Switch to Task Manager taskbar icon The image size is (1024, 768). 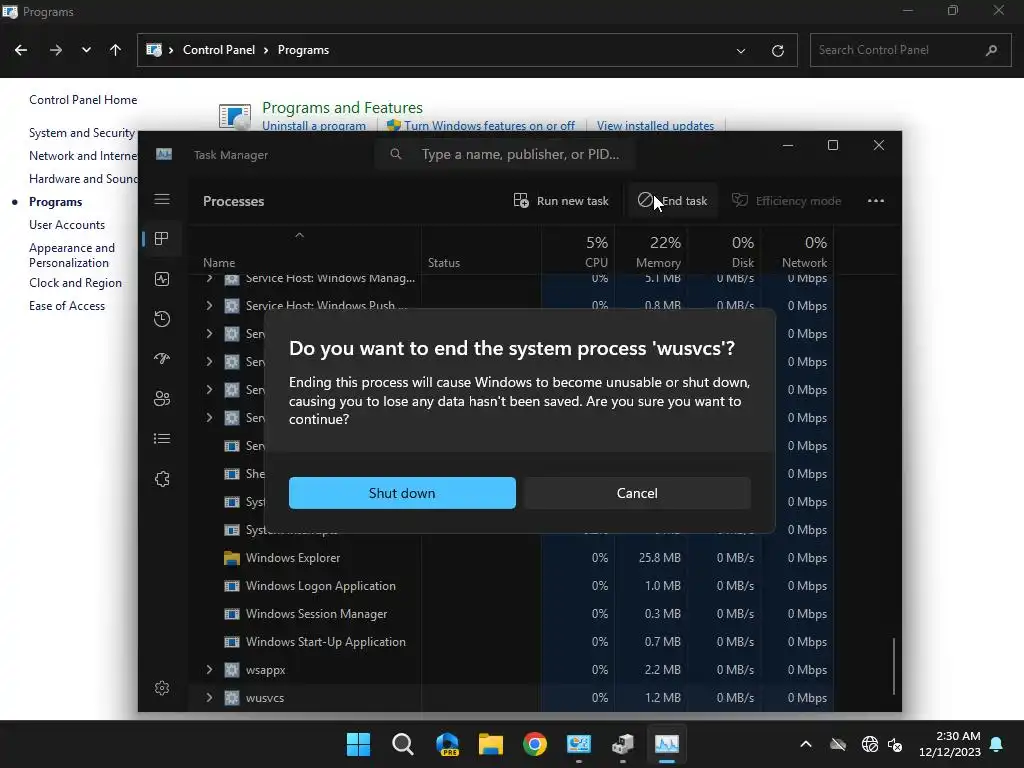tap(667, 744)
